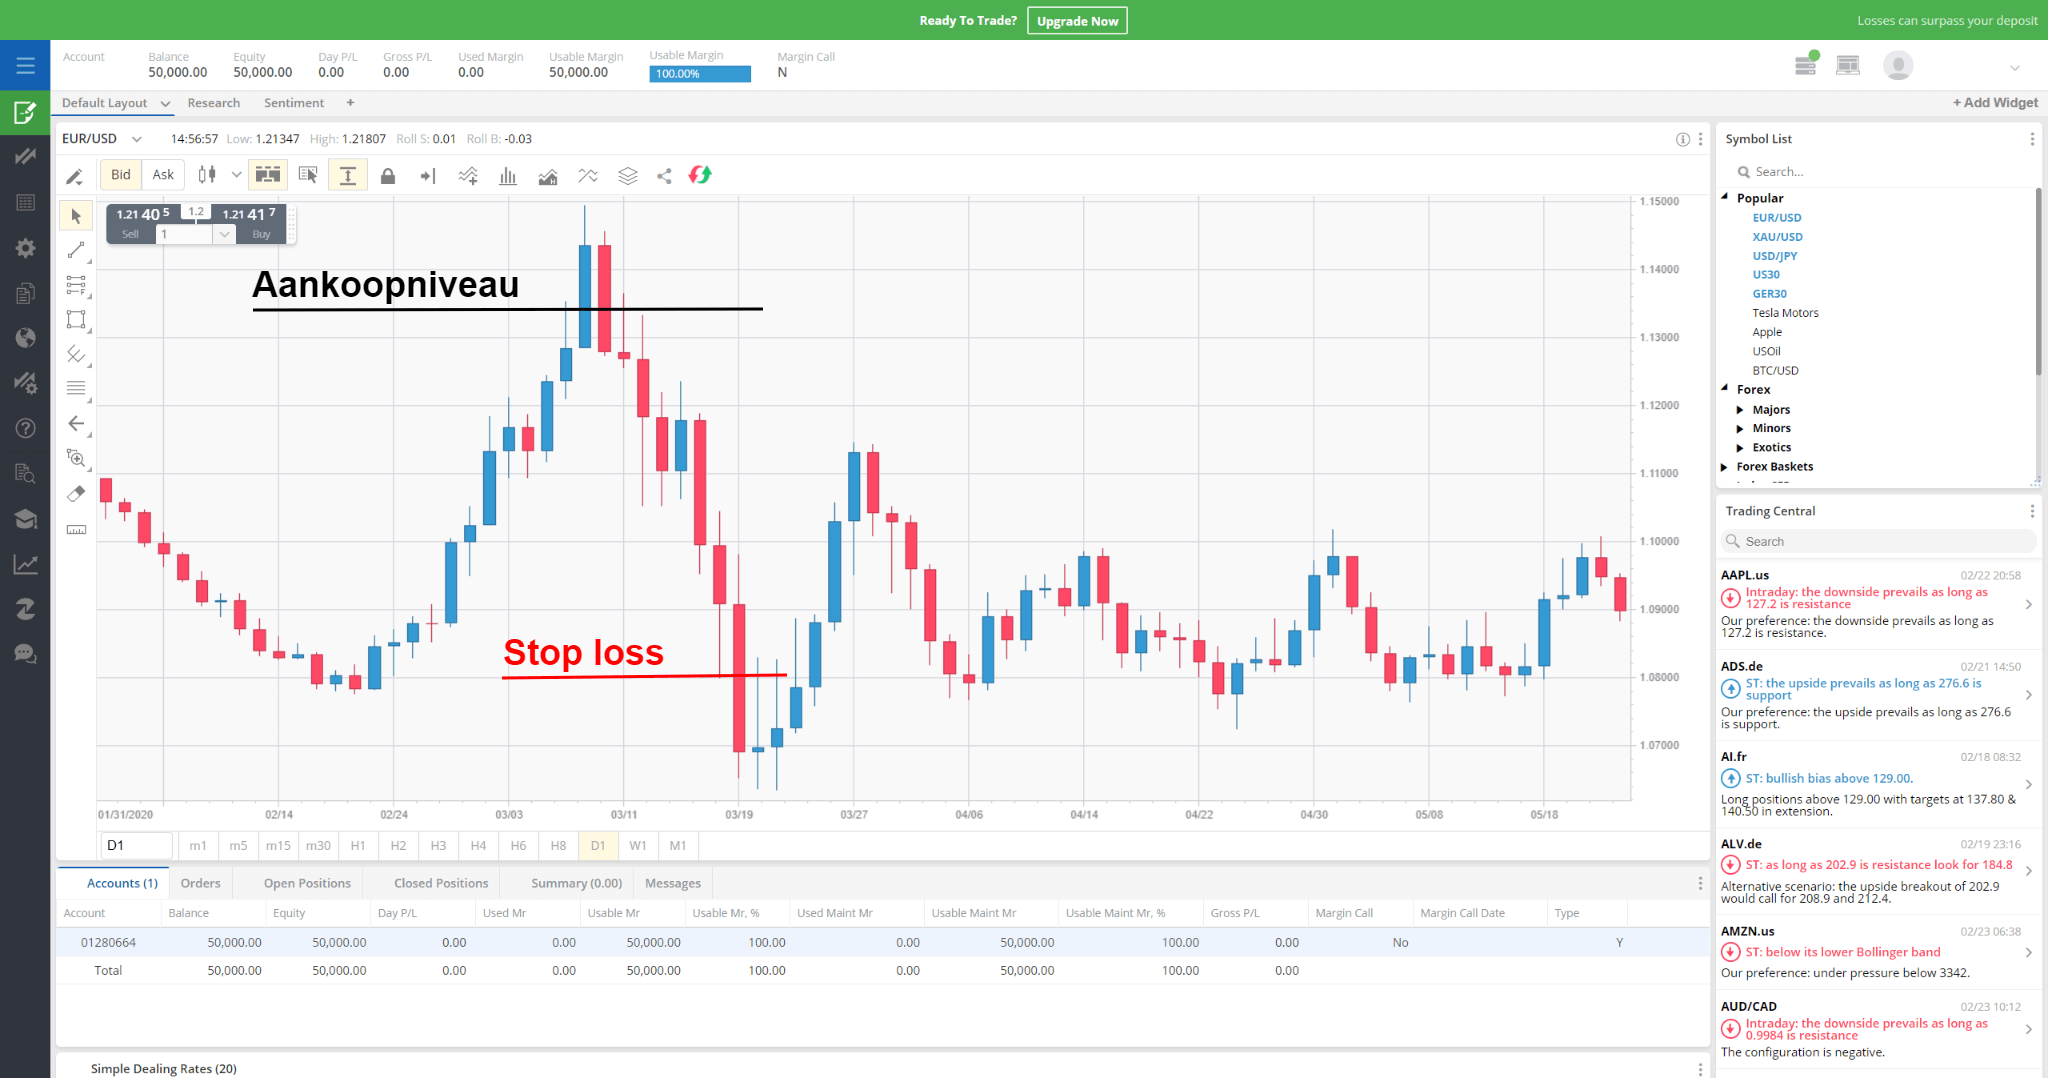The height and width of the screenshot is (1078, 2048).
Task: Switch to the Closed Positions tab
Action: 440,883
